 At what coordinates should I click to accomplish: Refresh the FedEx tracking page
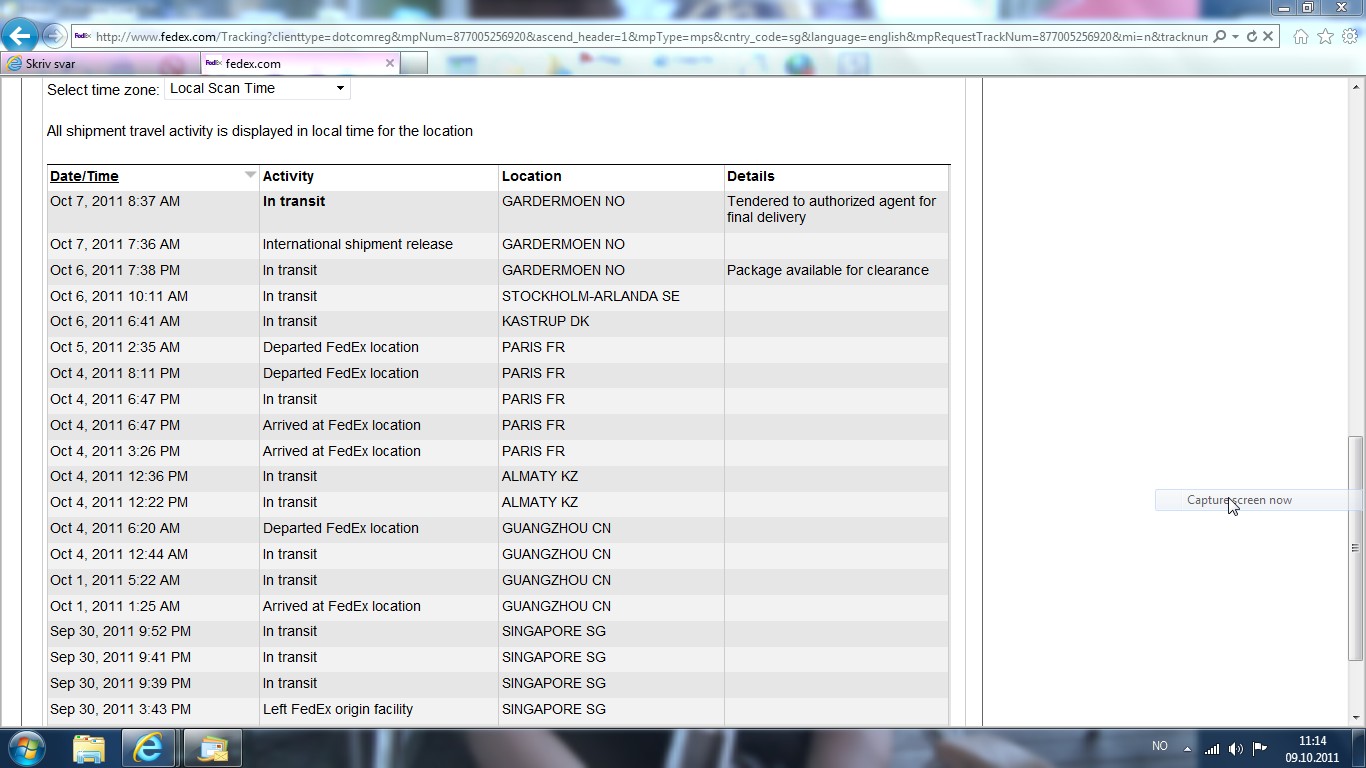(x=1251, y=36)
